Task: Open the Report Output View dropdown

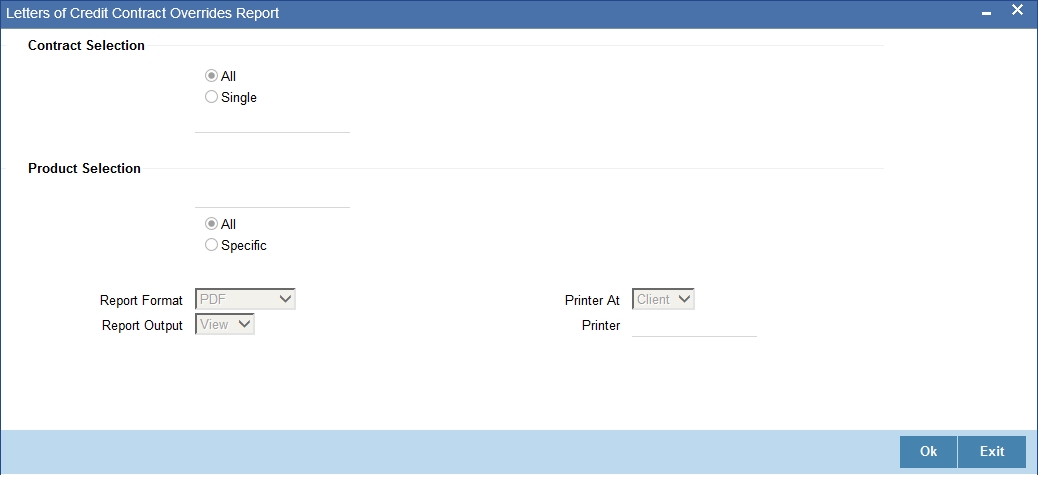Action: [x=225, y=324]
